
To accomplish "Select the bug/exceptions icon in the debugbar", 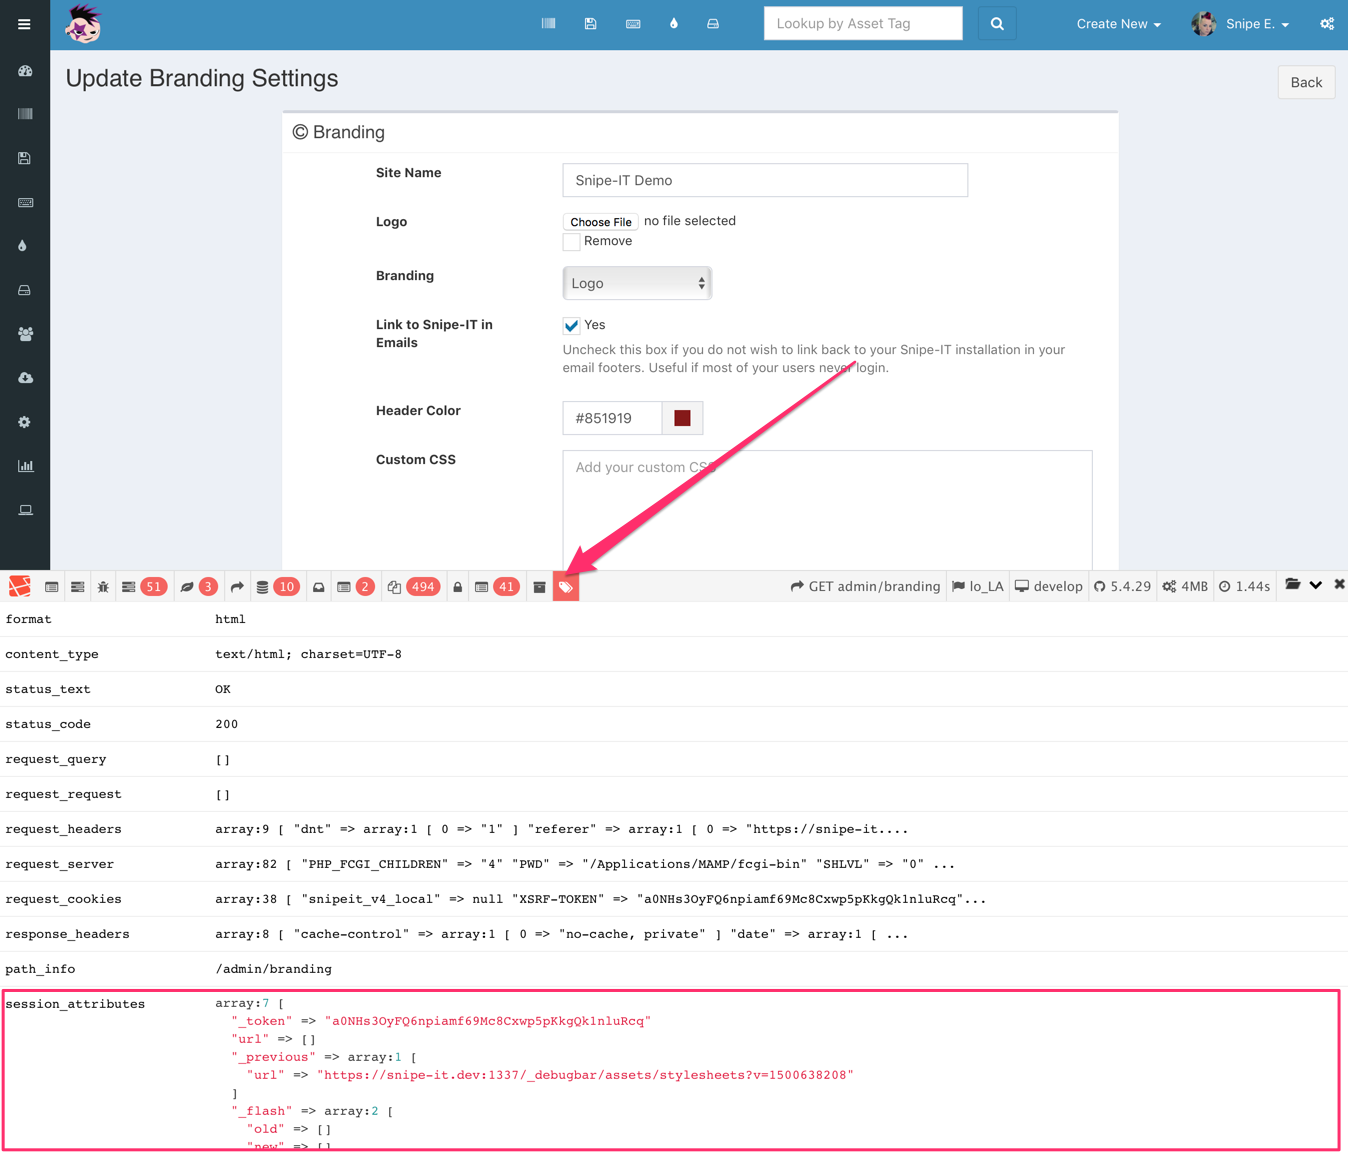I will point(103,586).
